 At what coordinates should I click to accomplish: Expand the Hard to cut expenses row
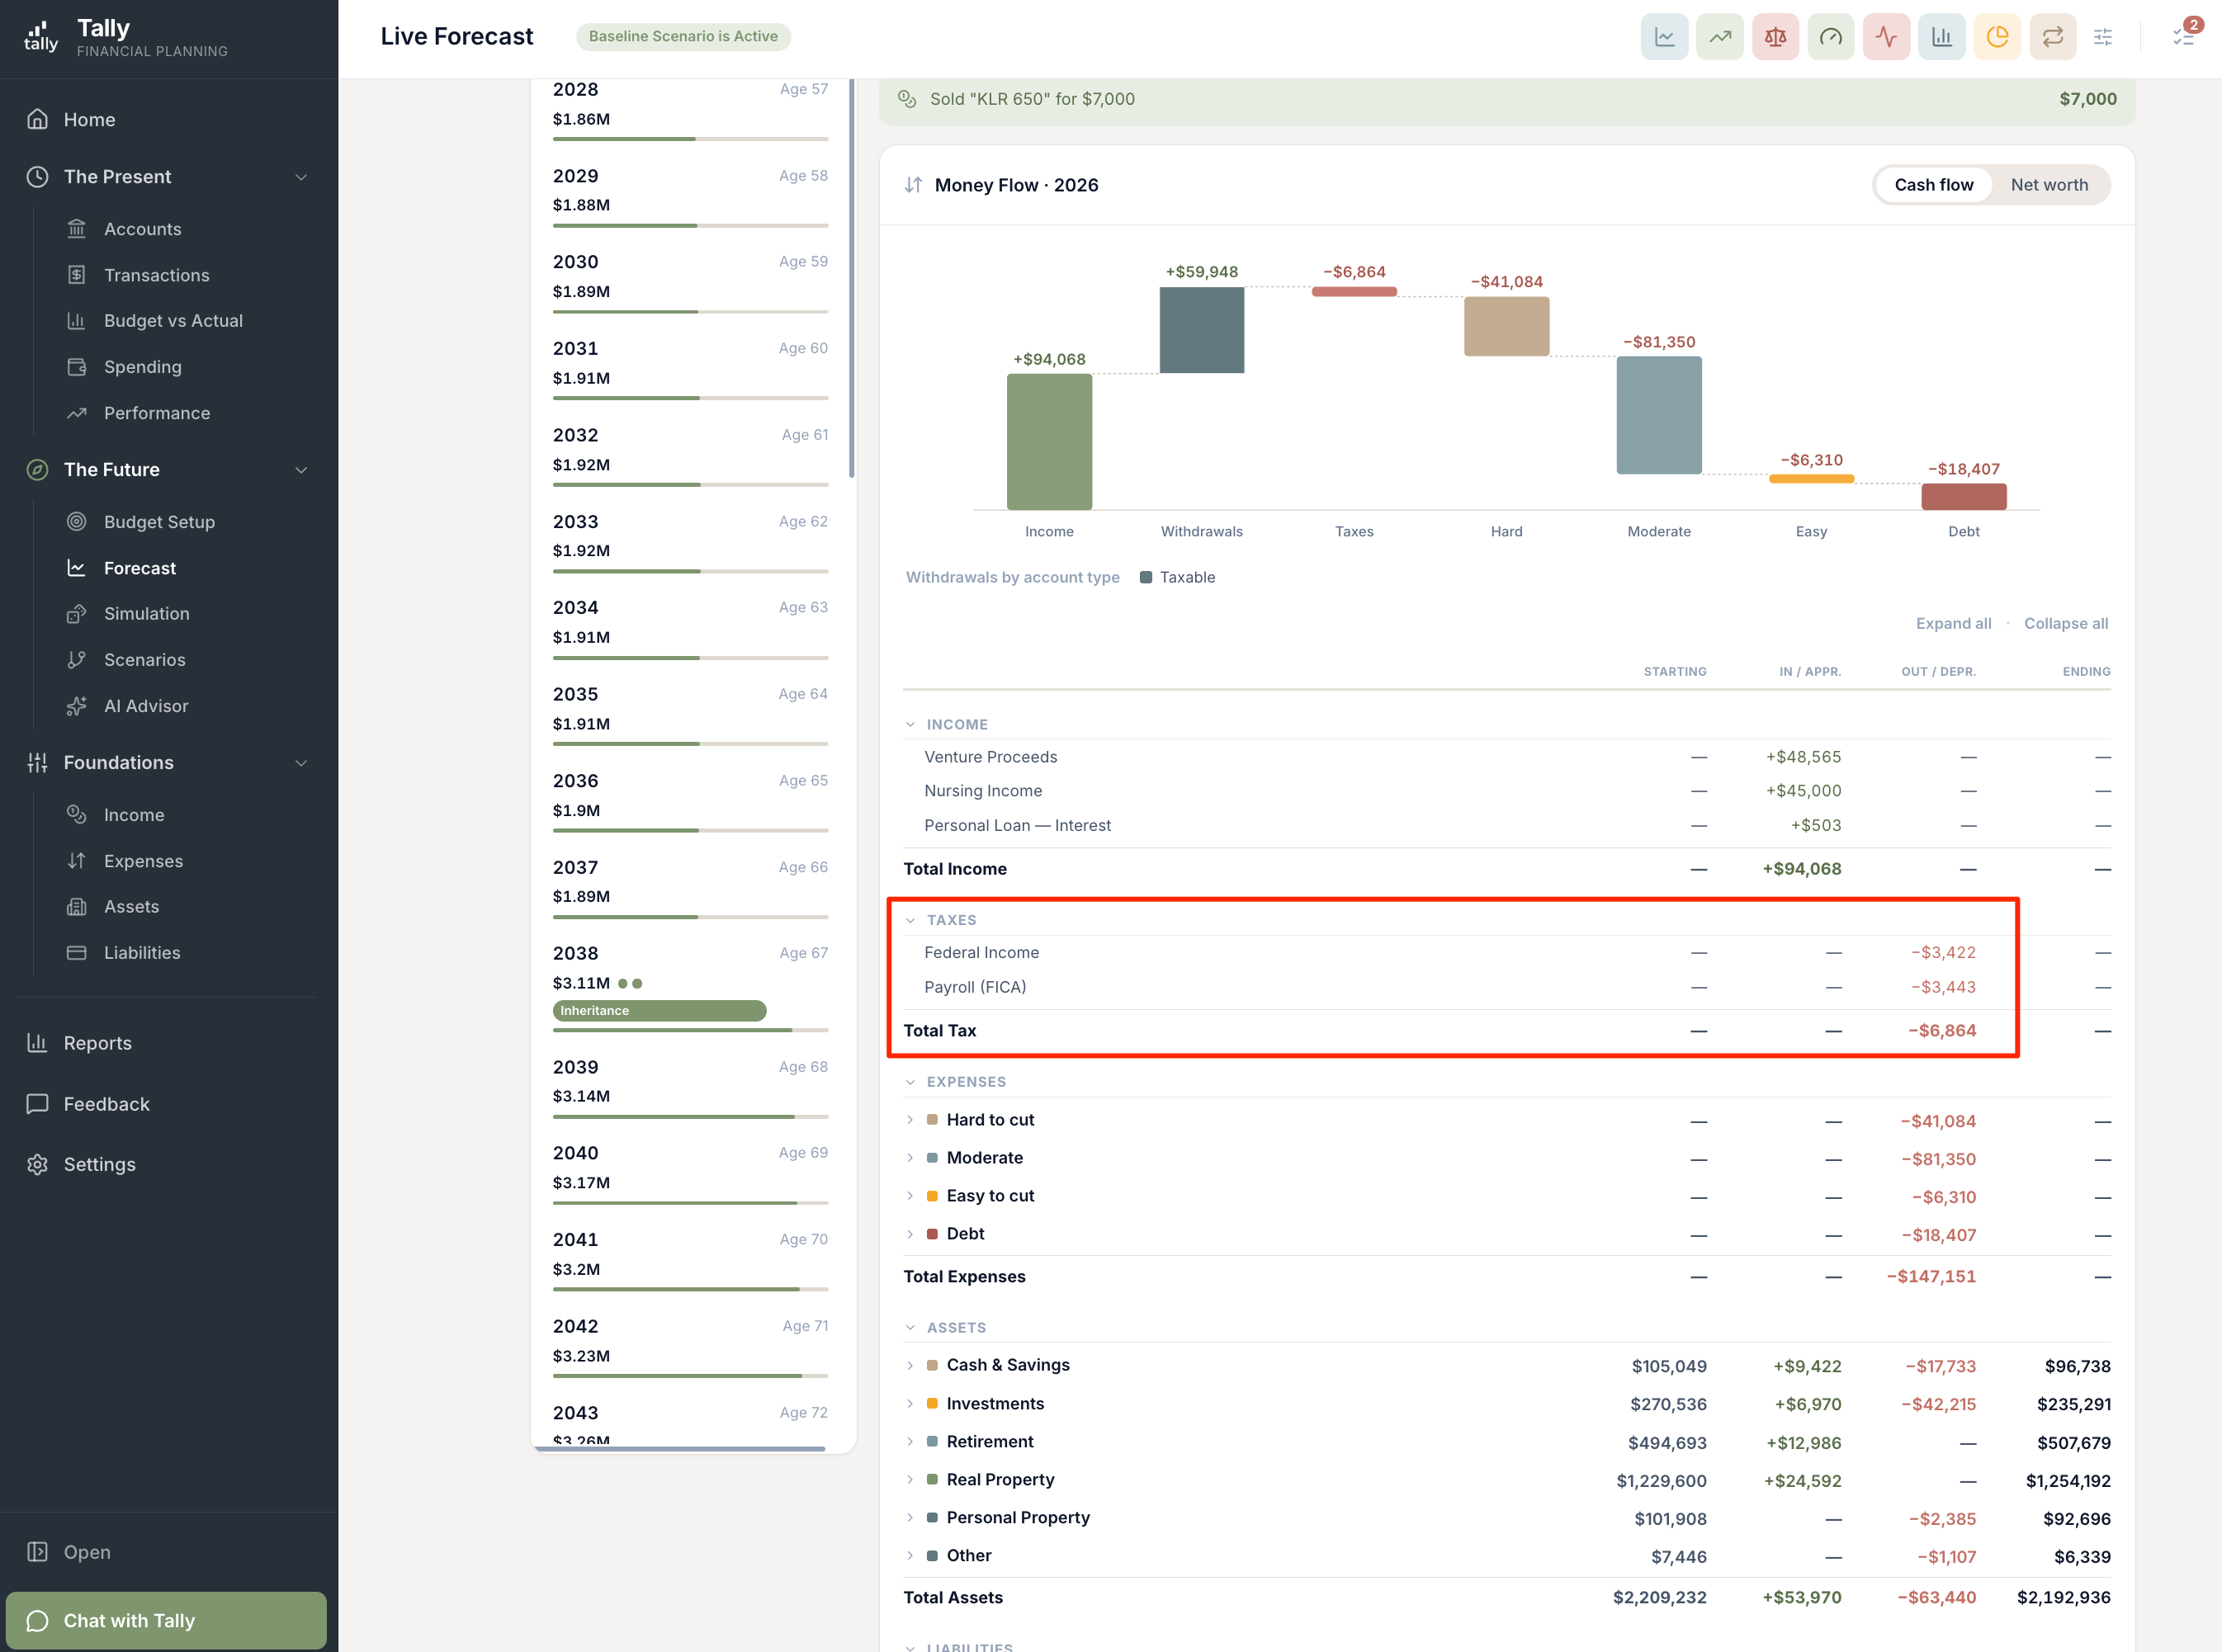[x=910, y=1120]
